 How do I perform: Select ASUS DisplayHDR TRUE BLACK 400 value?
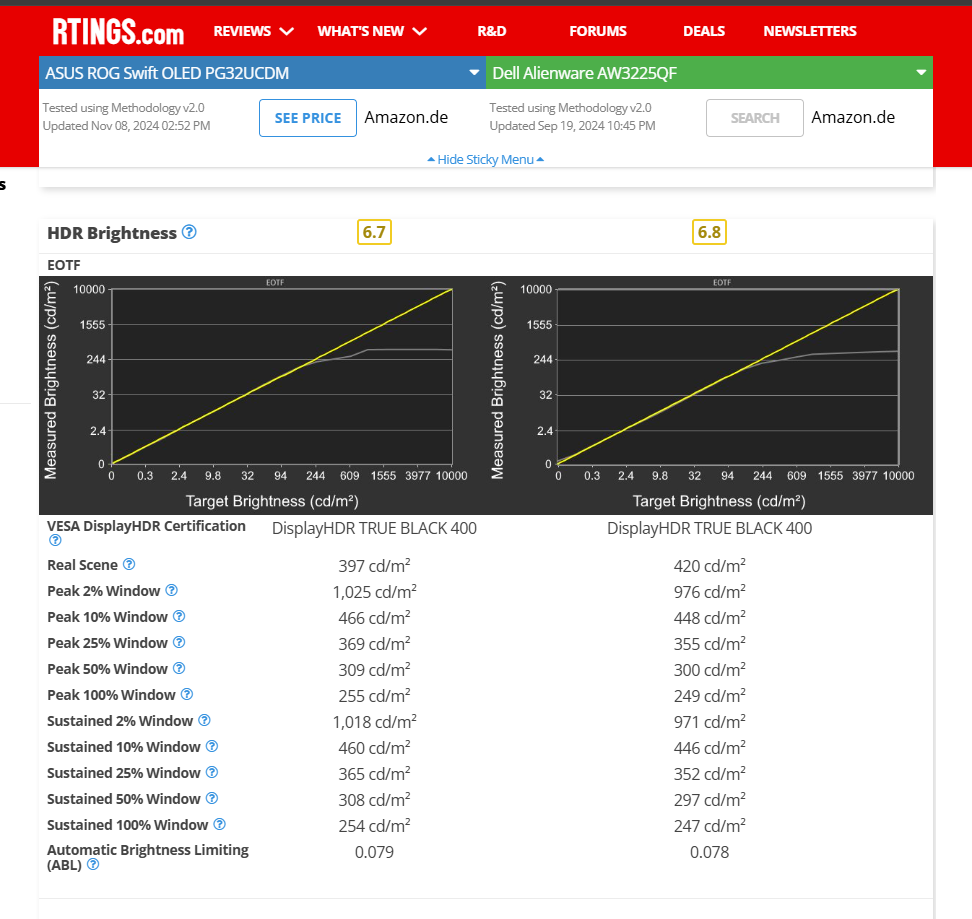374,529
